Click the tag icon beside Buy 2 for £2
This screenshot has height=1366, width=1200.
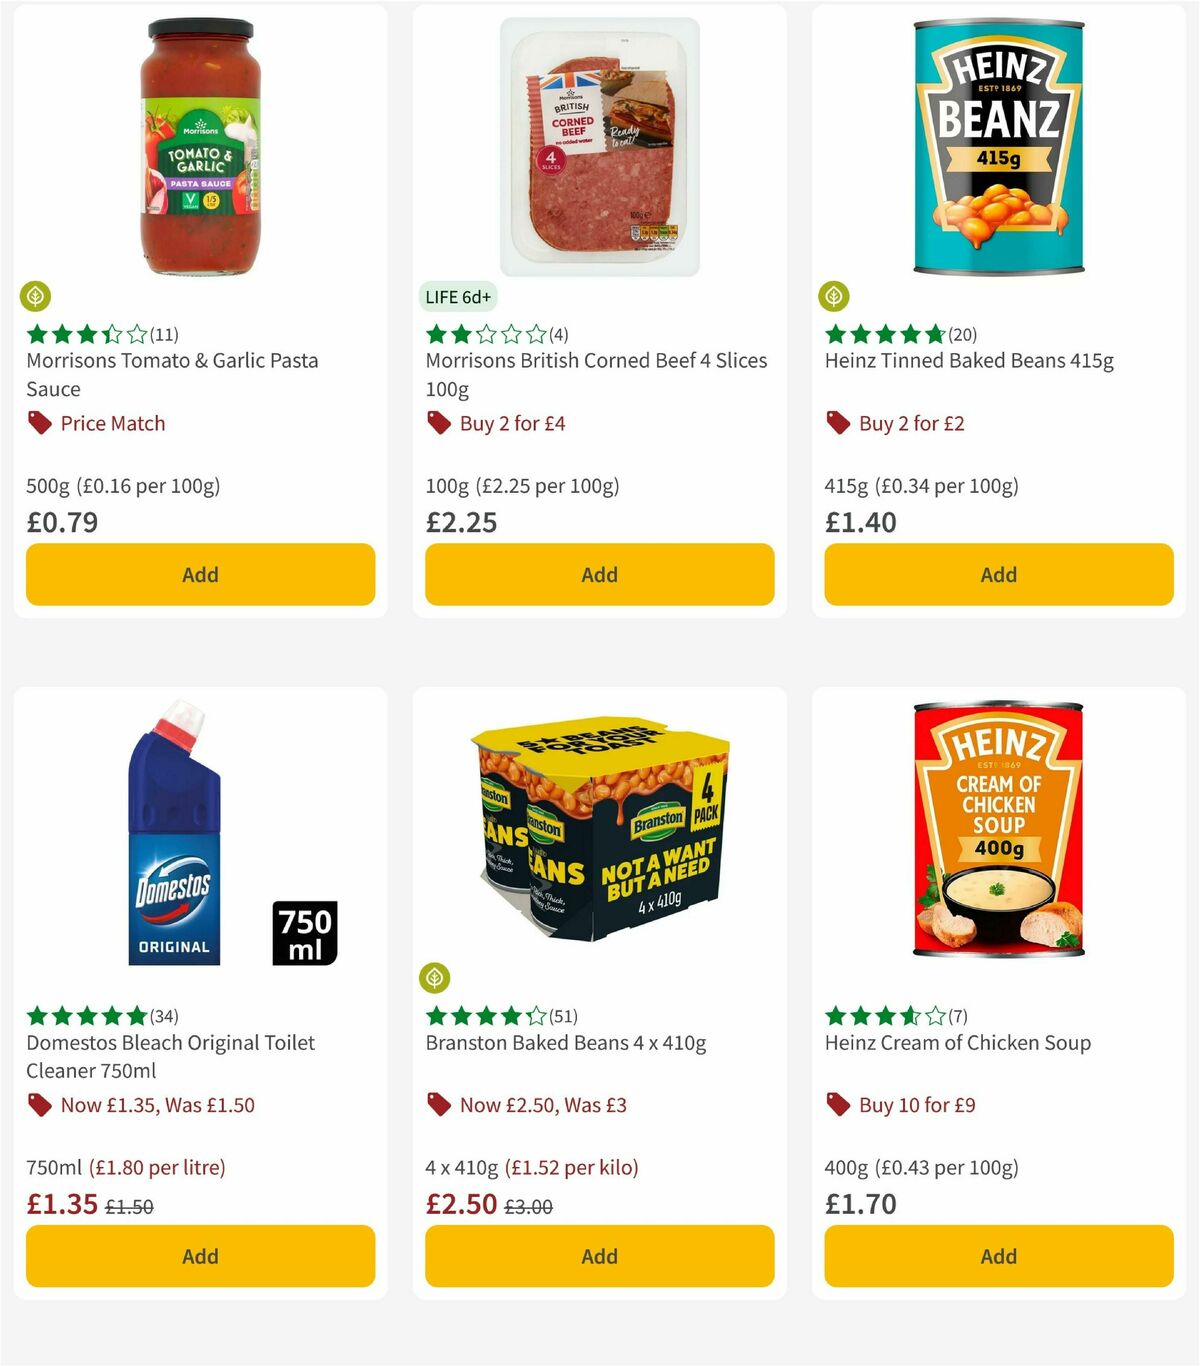point(837,423)
